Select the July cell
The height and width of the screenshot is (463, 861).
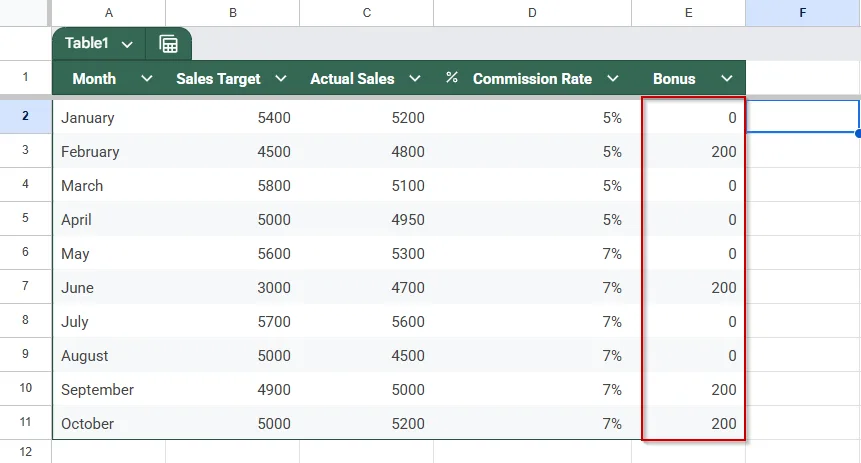click(x=109, y=321)
